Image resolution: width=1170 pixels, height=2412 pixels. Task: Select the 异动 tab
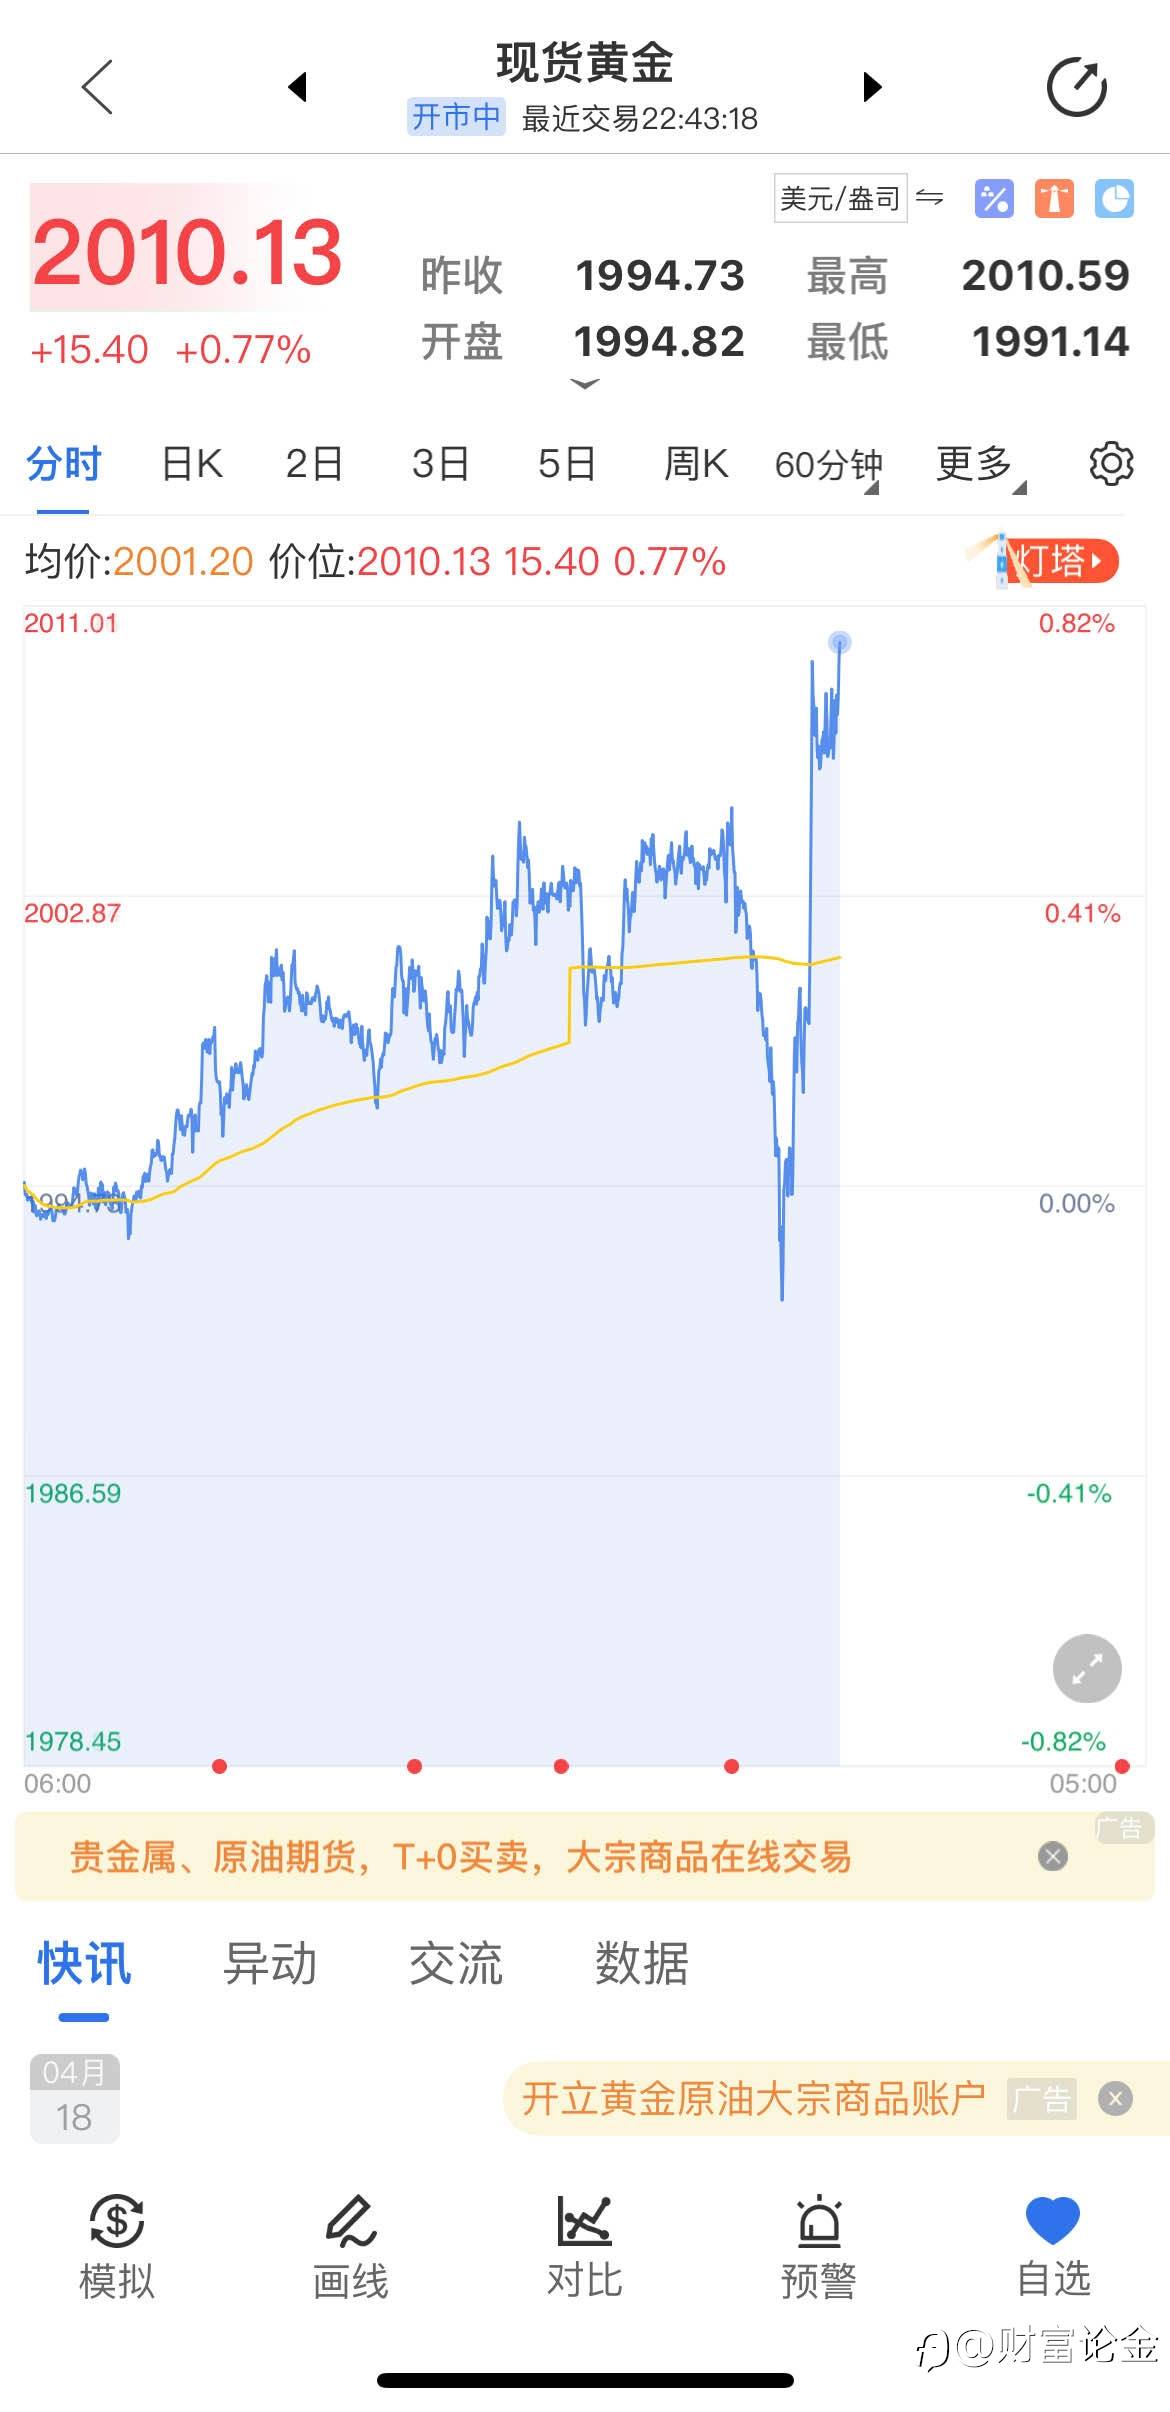point(270,1963)
